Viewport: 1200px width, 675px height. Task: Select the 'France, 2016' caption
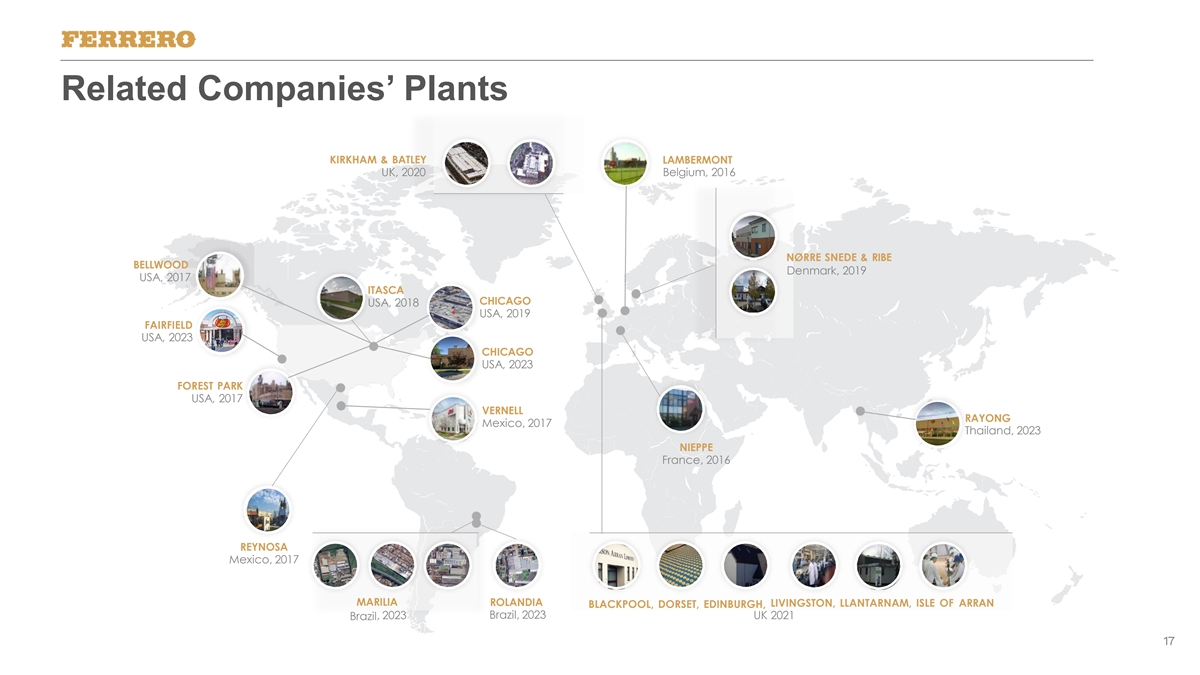(x=696, y=461)
